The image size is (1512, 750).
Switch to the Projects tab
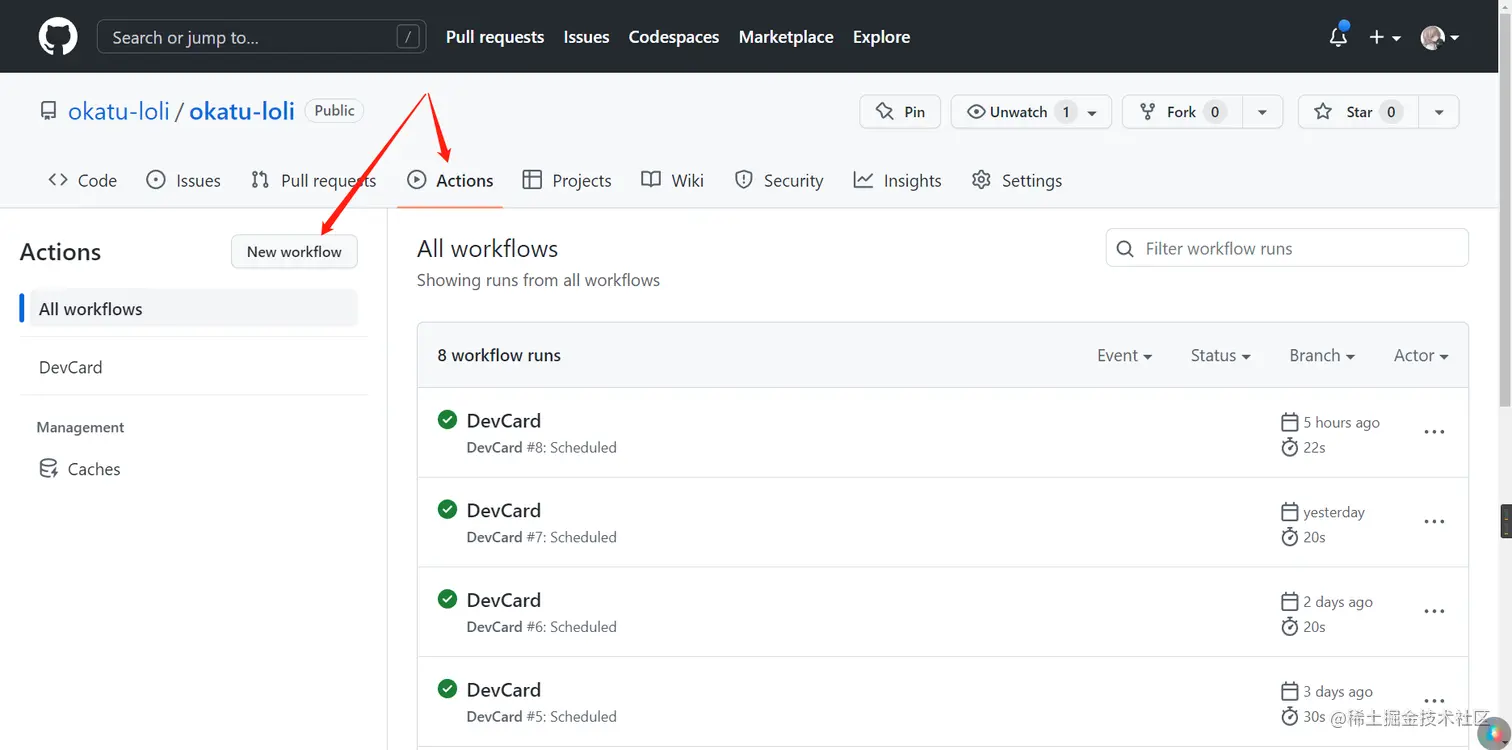(x=567, y=180)
